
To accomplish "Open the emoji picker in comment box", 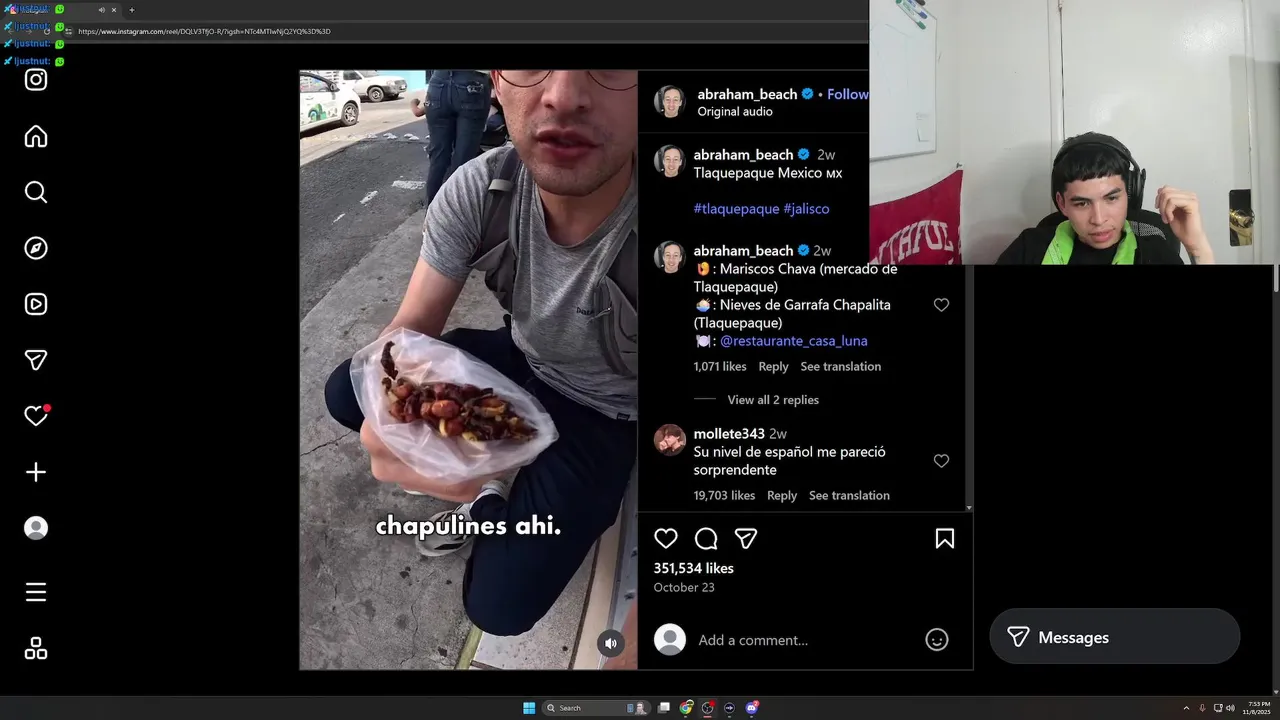I will click(x=937, y=640).
